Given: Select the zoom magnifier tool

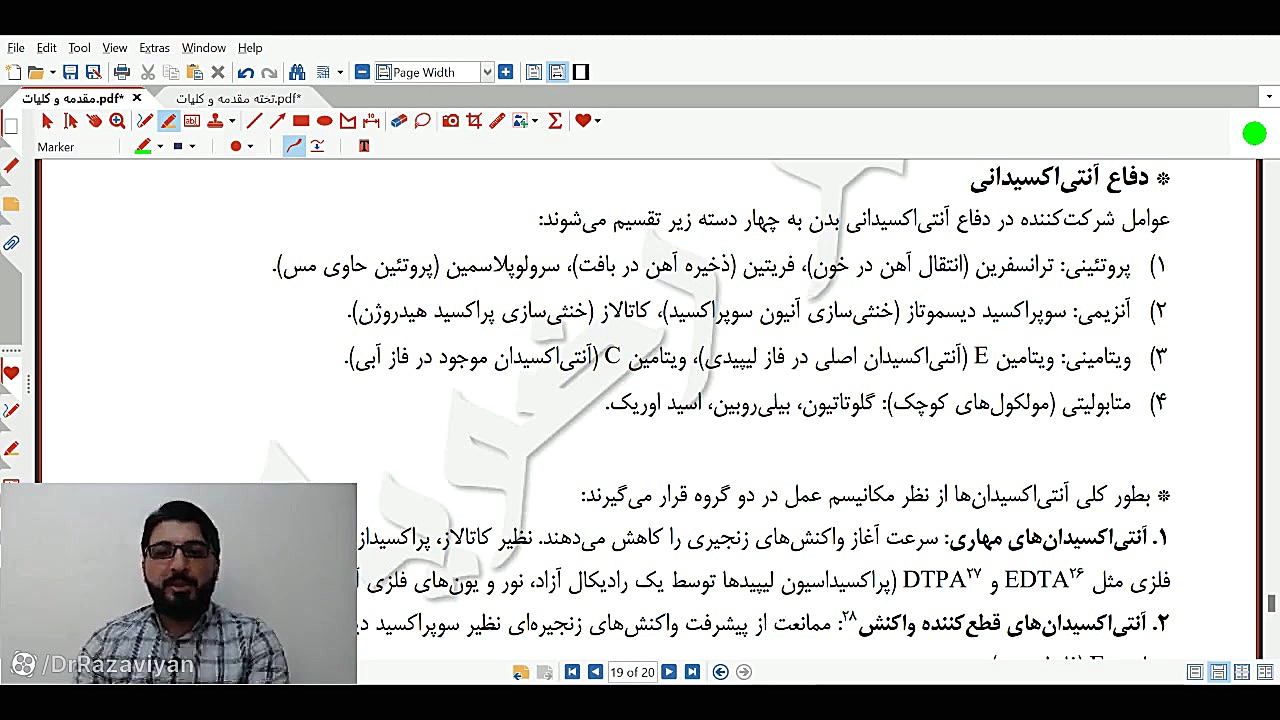Looking at the screenshot, I should click(117, 121).
